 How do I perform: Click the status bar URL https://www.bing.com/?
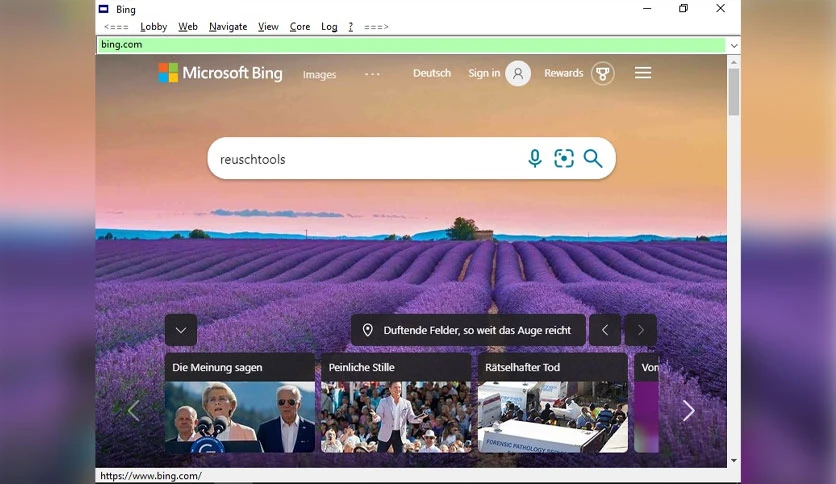point(151,476)
